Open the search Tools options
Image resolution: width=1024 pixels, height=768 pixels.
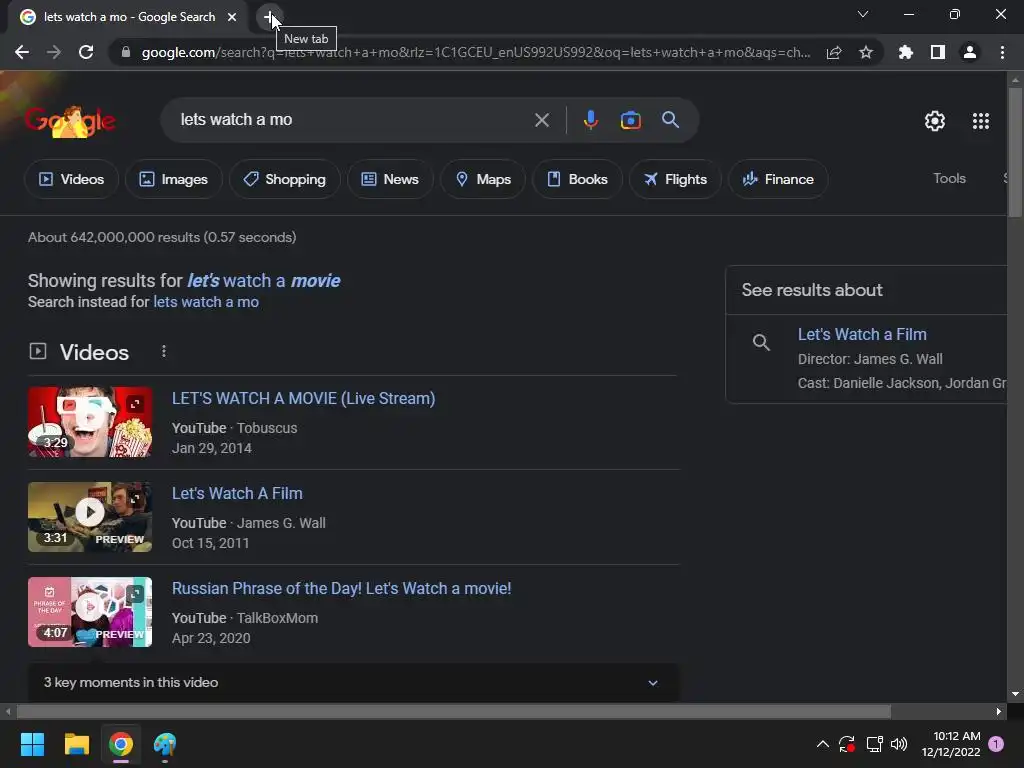(949, 178)
